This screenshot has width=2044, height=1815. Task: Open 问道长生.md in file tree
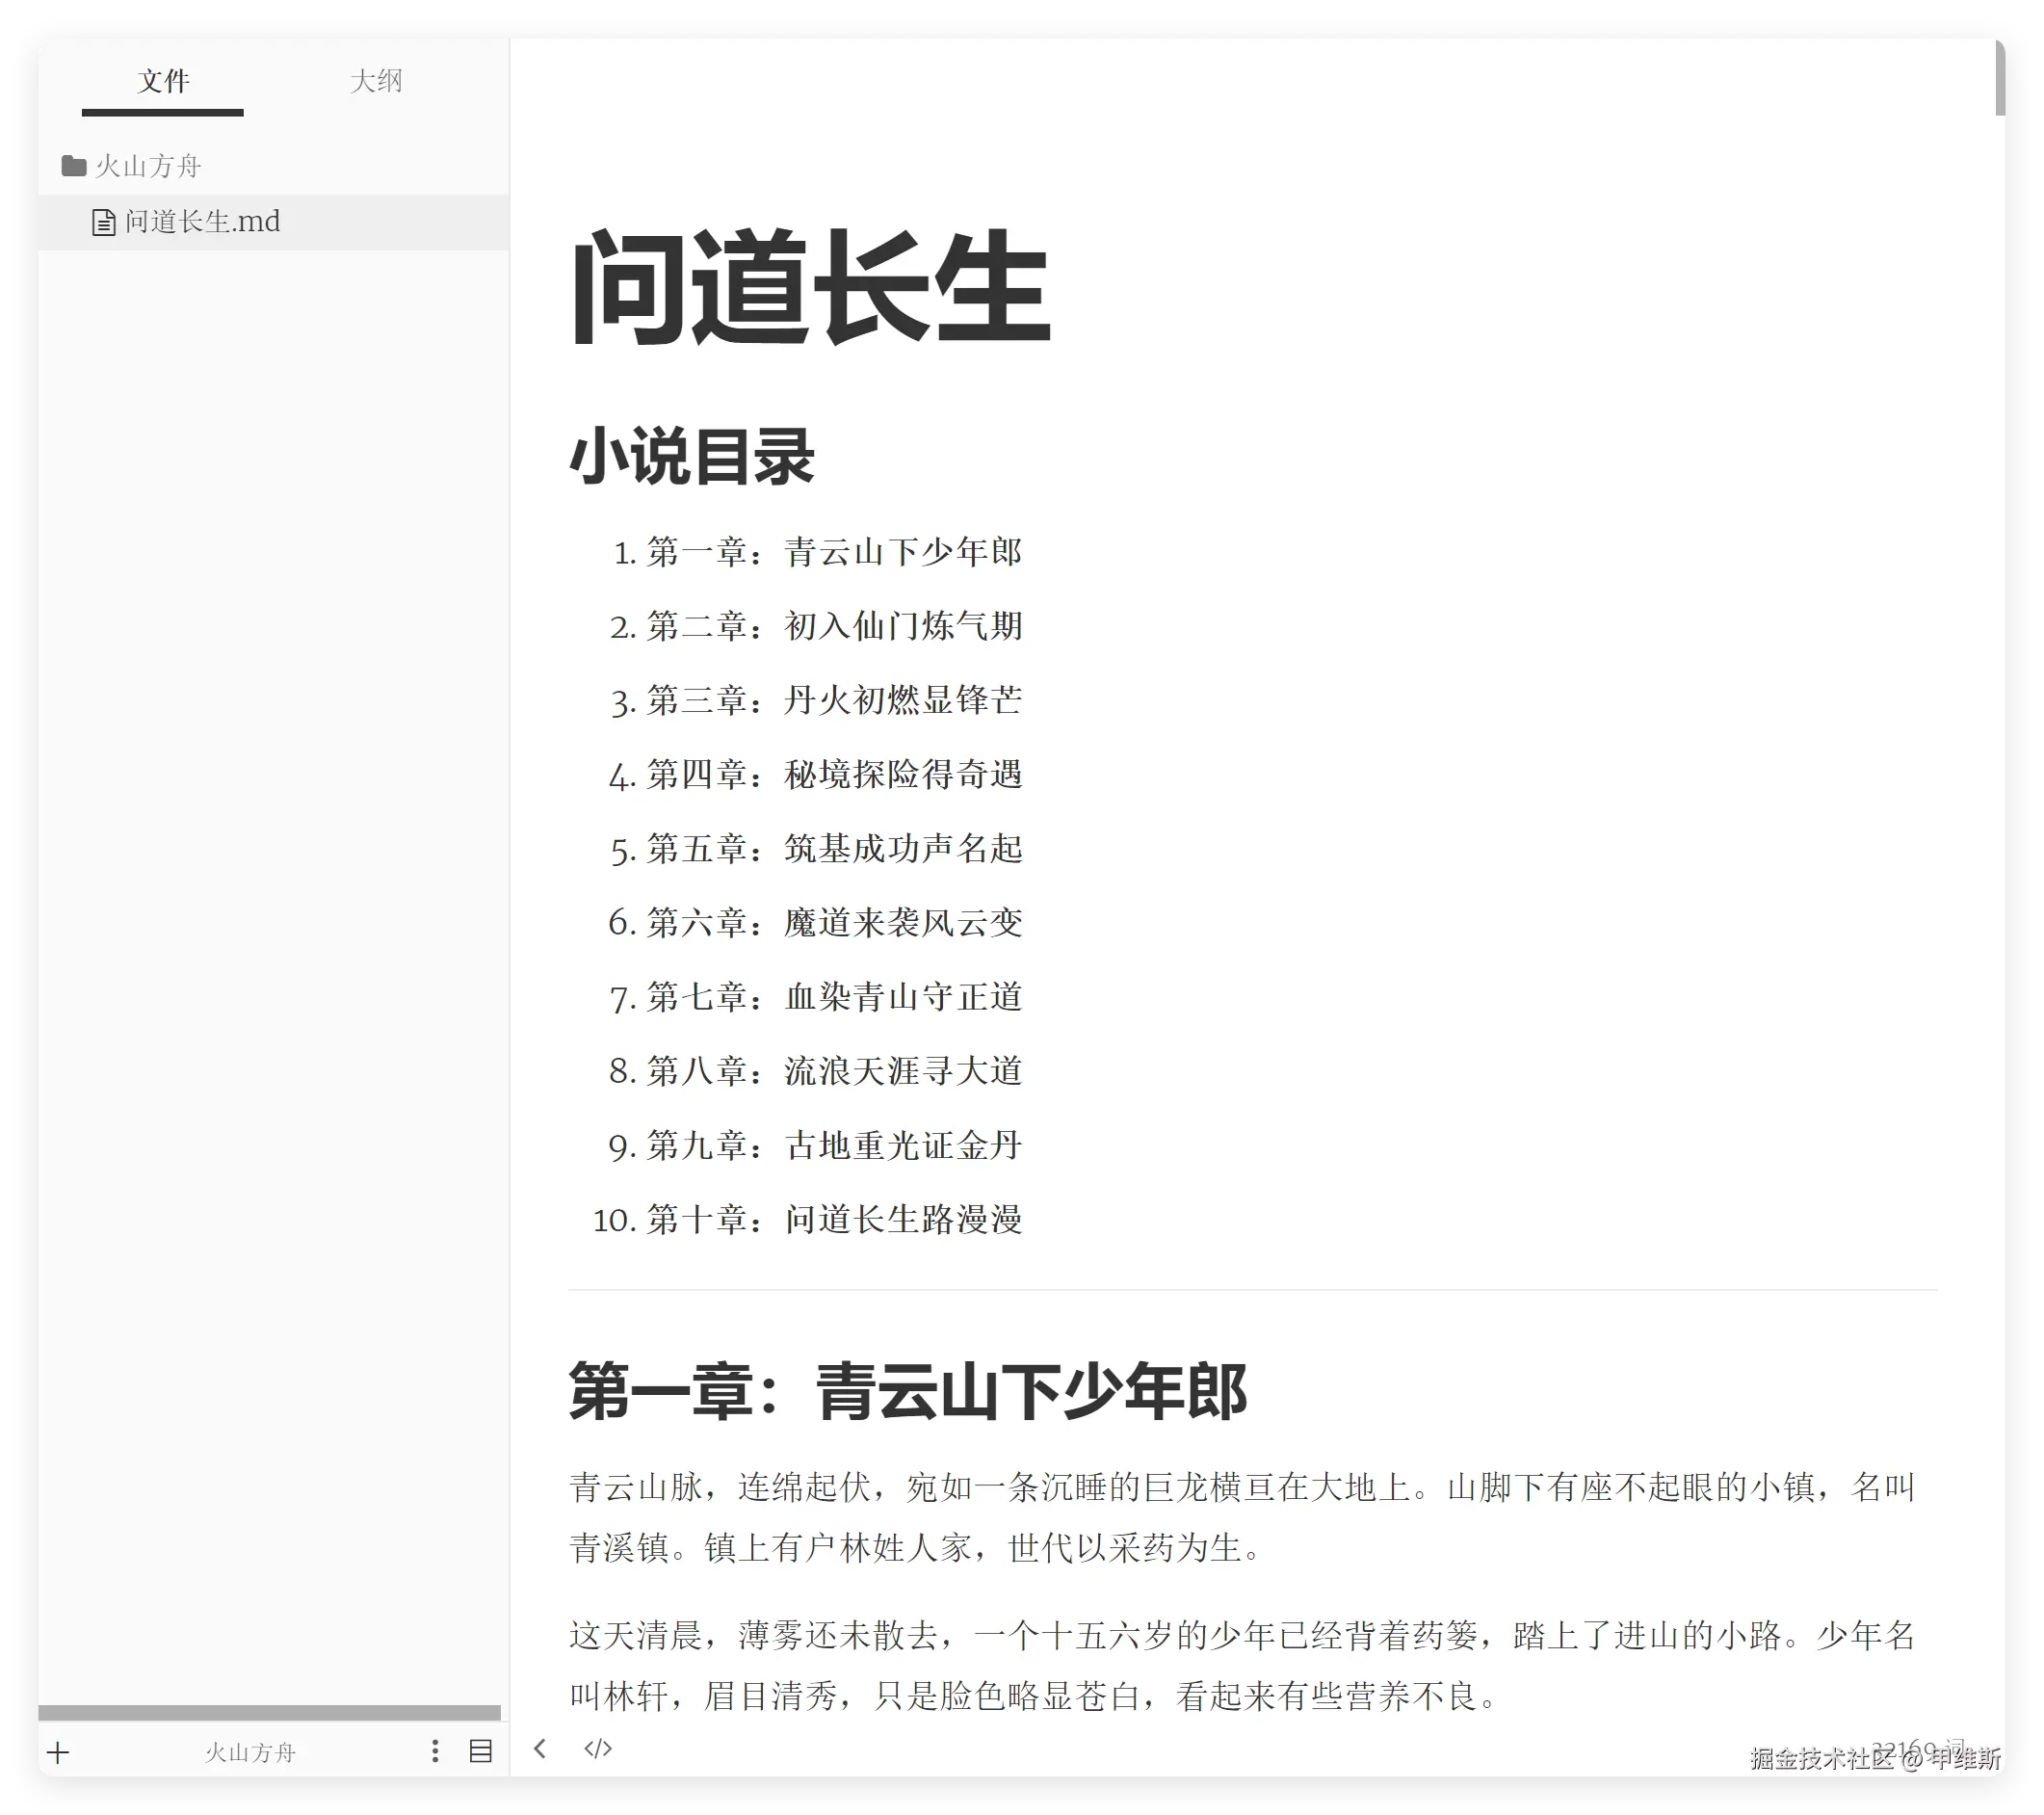203,222
